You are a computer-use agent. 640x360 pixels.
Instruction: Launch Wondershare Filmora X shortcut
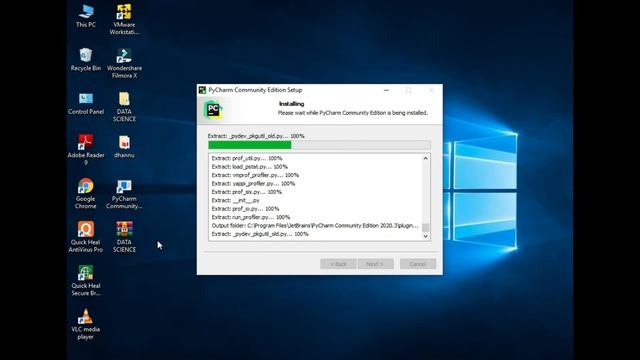pos(124,63)
